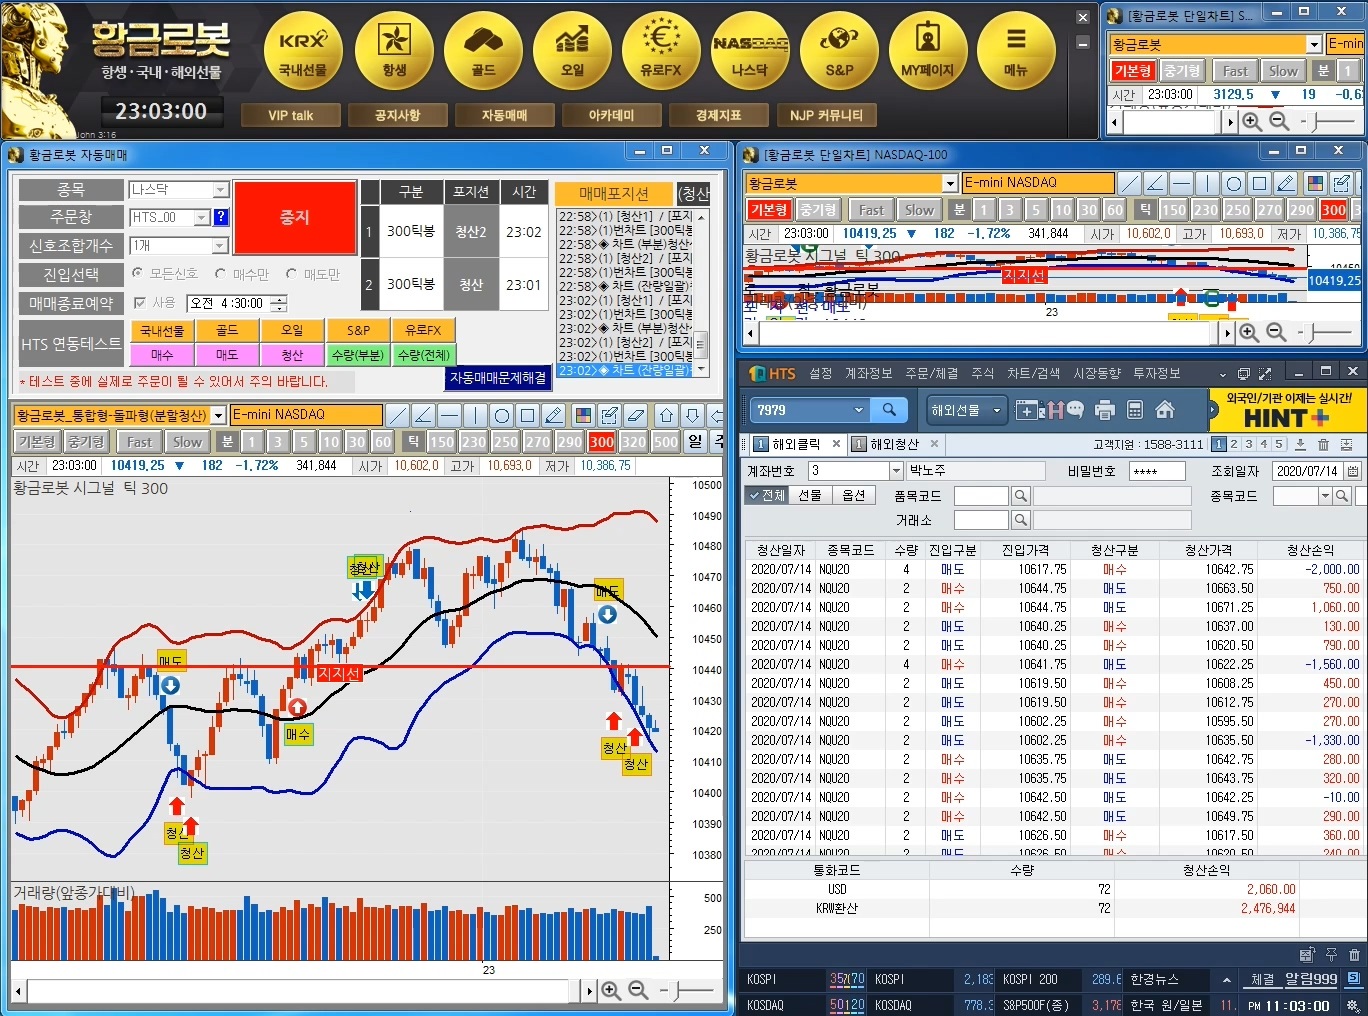Screen dimensions: 1368x1016
Task: Select the diagonal line tool in signal chart
Action: point(397,415)
